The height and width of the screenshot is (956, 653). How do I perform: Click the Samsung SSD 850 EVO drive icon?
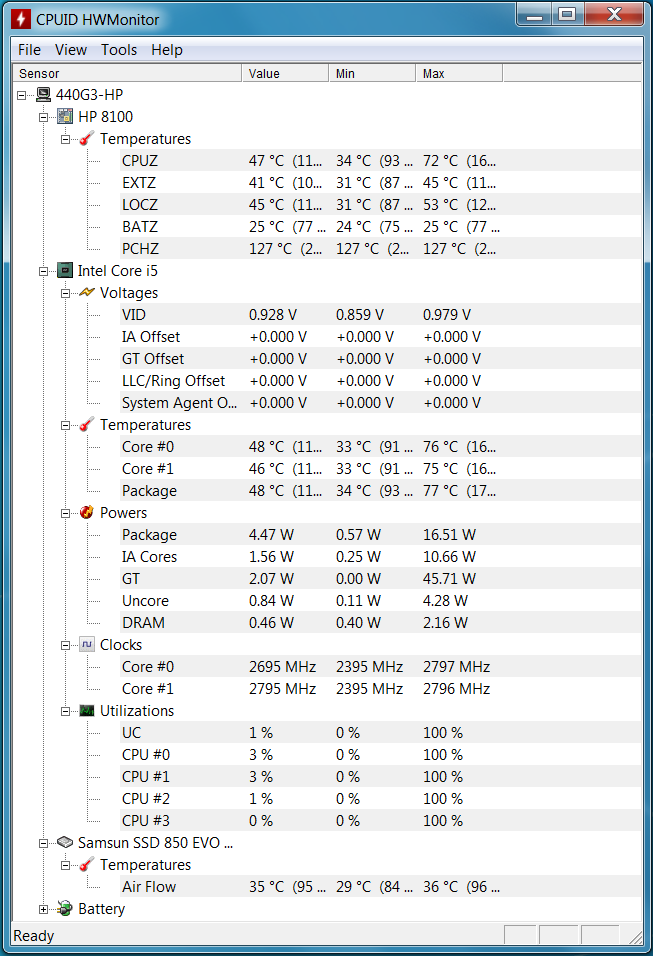tap(65, 843)
